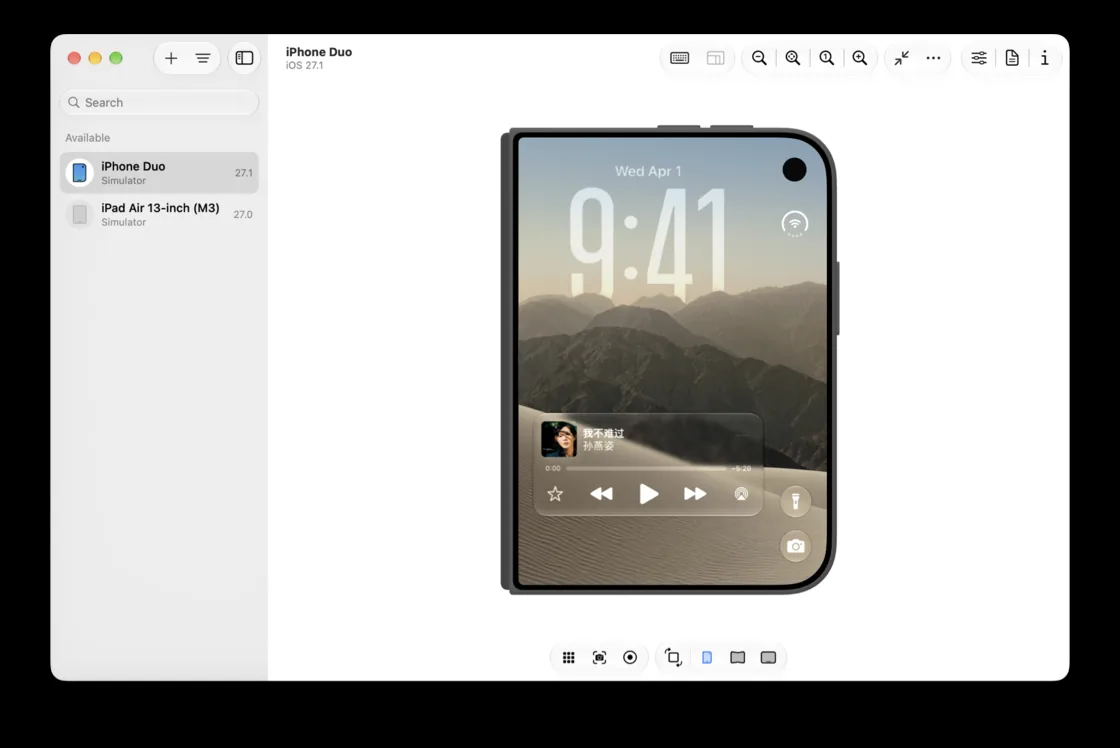Click the document icon in the toolbar
Viewport: 1120px width, 748px height.
click(x=1012, y=58)
